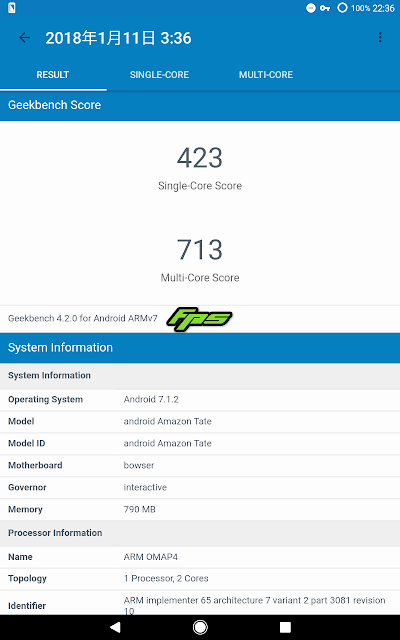Tap the 790 MB memory value
The width and height of the screenshot is (400, 640).
point(140,509)
